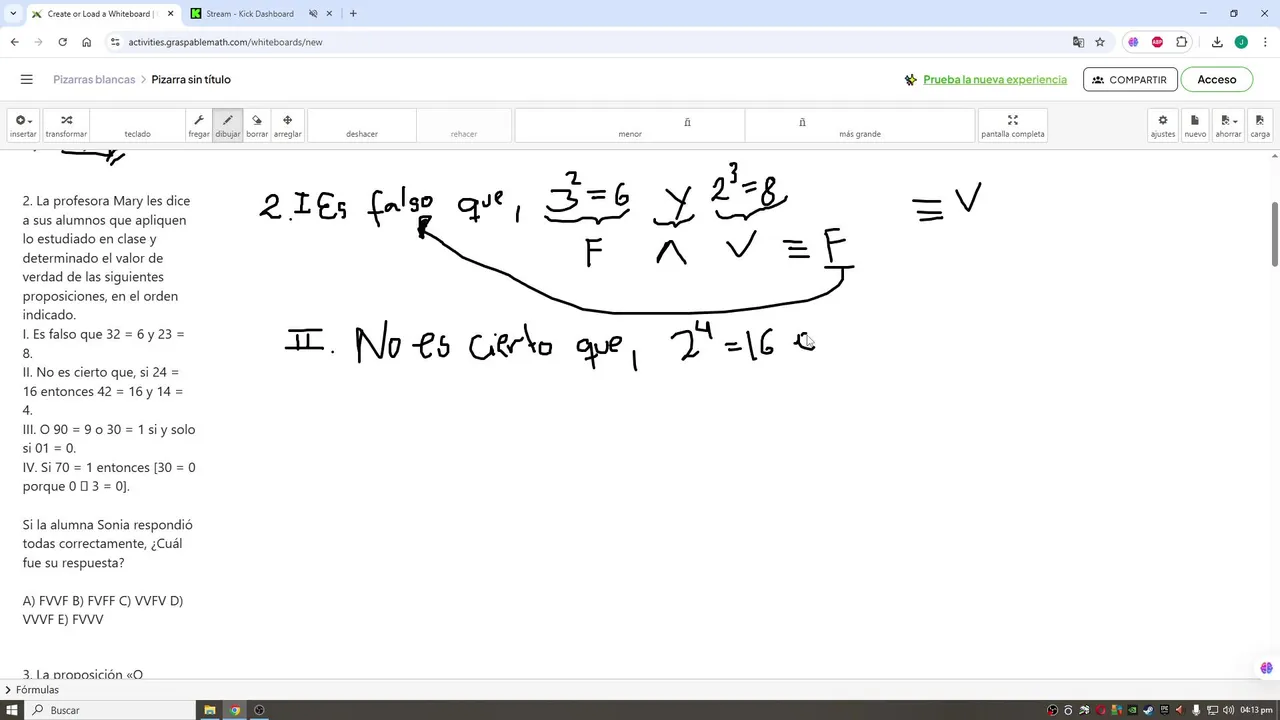Open a new browser tab

pyautogui.click(x=353, y=14)
